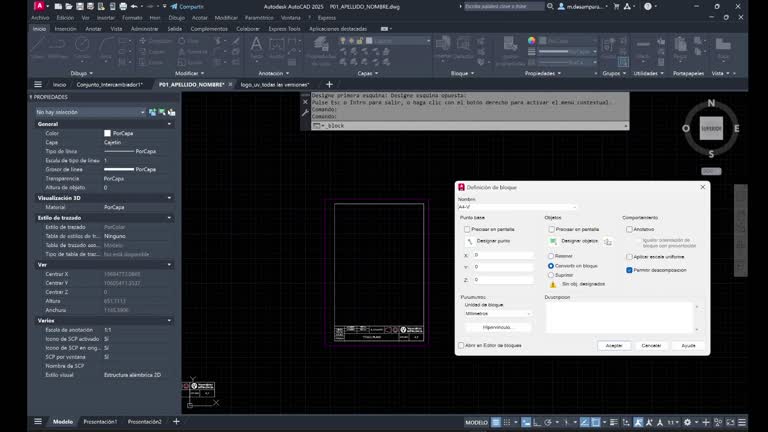Add a new layout with plus icon
The image size is (768, 432).
[x=176, y=422]
